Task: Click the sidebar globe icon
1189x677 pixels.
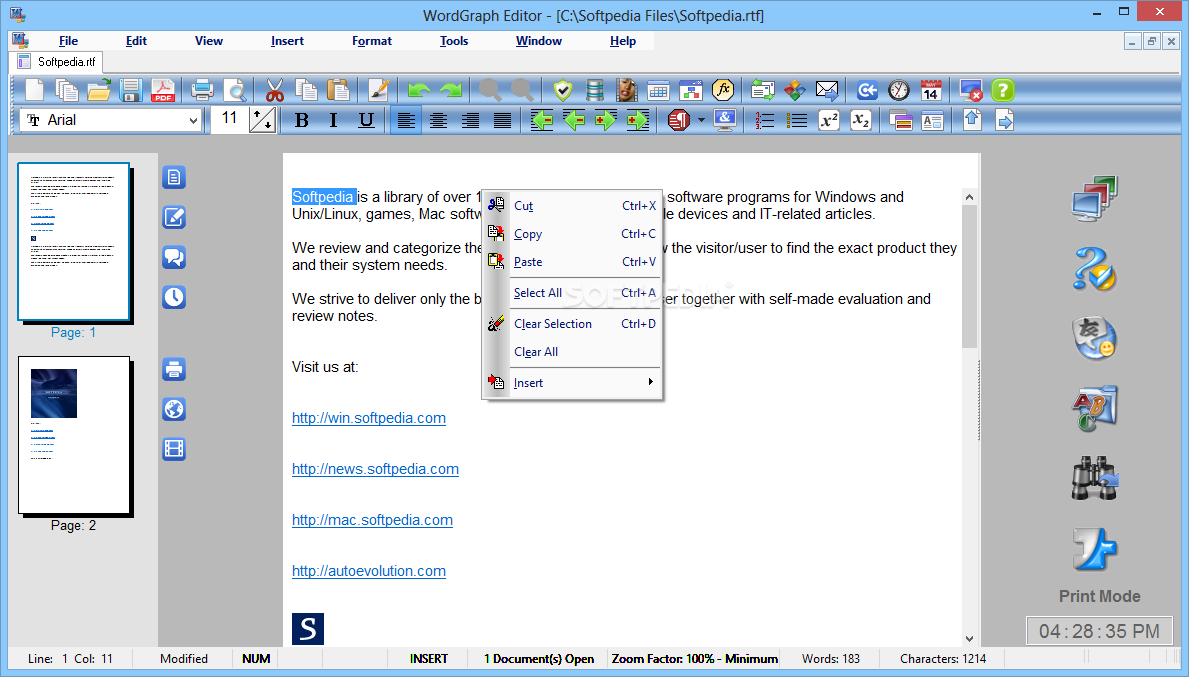Action: coord(174,409)
